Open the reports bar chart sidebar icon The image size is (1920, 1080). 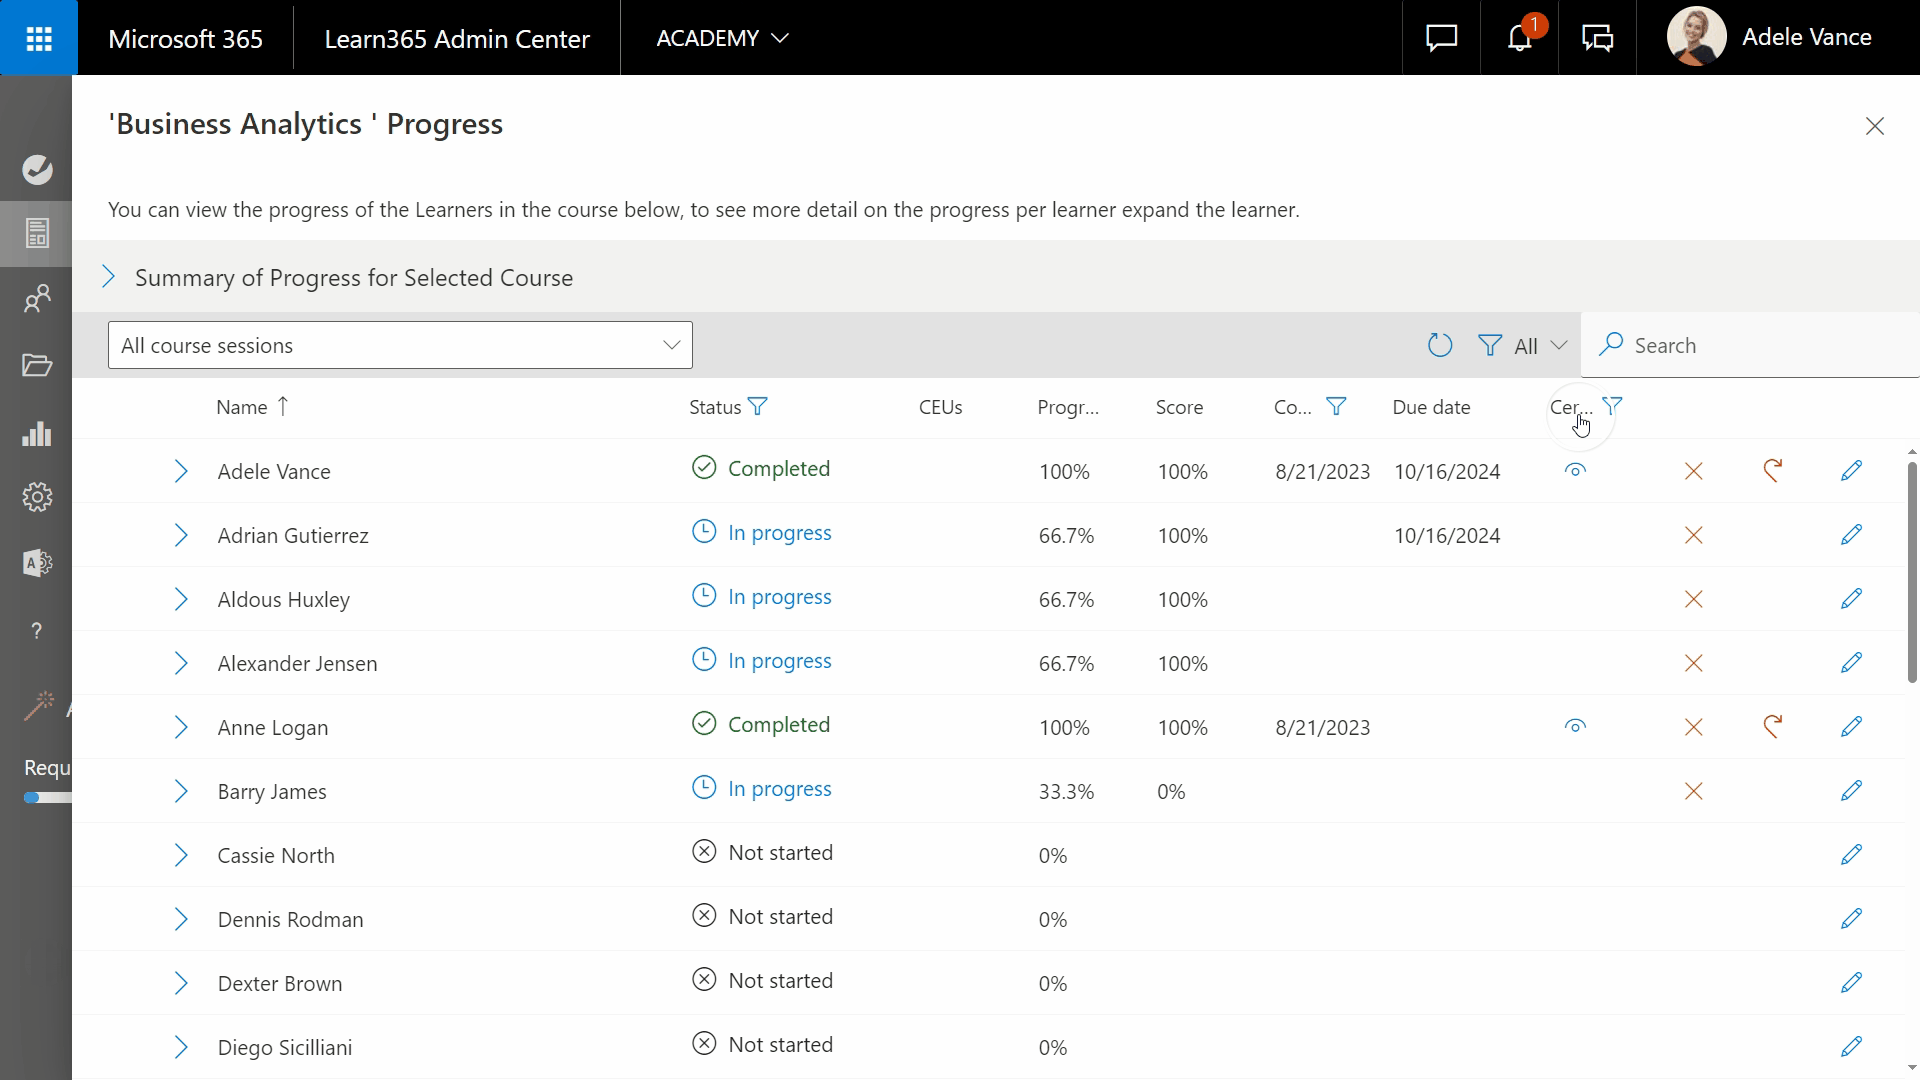pyautogui.click(x=37, y=432)
